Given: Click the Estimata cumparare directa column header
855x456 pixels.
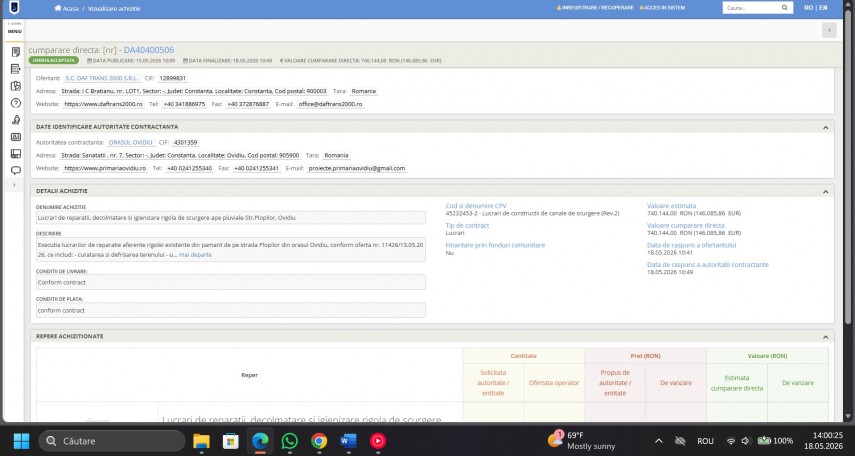Looking at the screenshot, I should click(737, 383).
